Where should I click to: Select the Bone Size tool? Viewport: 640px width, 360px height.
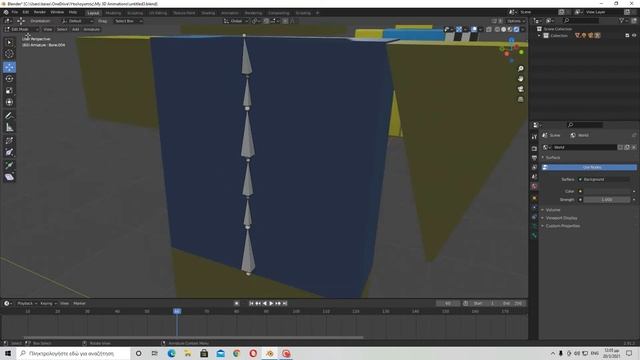click(9, 153)
